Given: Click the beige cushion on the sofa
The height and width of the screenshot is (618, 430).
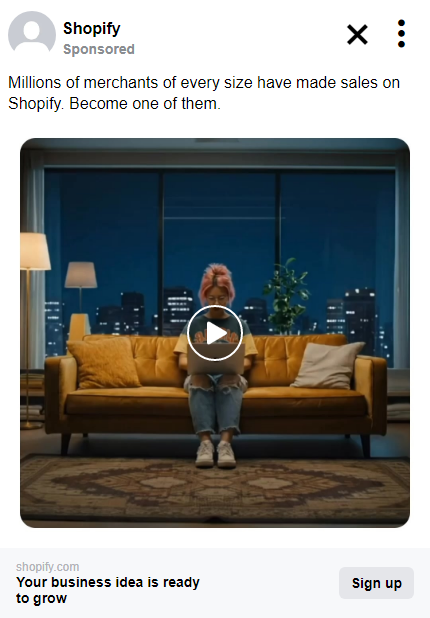Looking at the screenshot, I should (x=326, y=365).
